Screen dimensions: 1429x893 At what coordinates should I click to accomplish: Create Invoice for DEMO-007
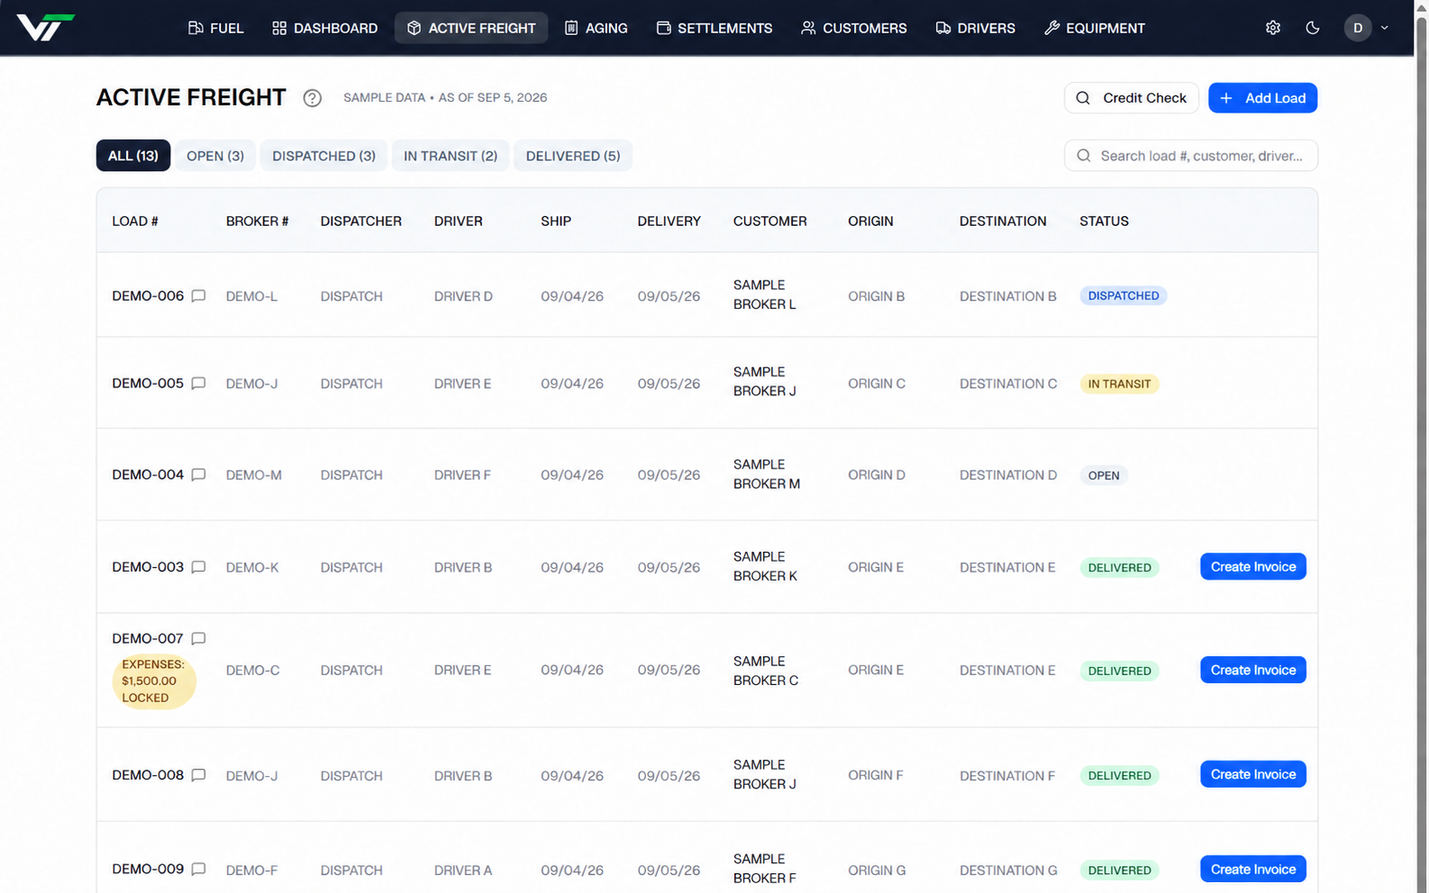point(1253,670)
